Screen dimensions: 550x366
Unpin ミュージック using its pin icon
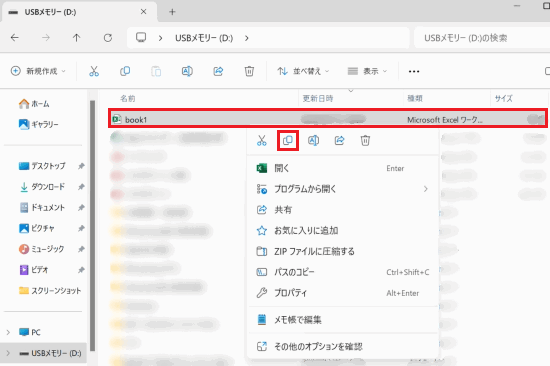(x=81, y=249)
